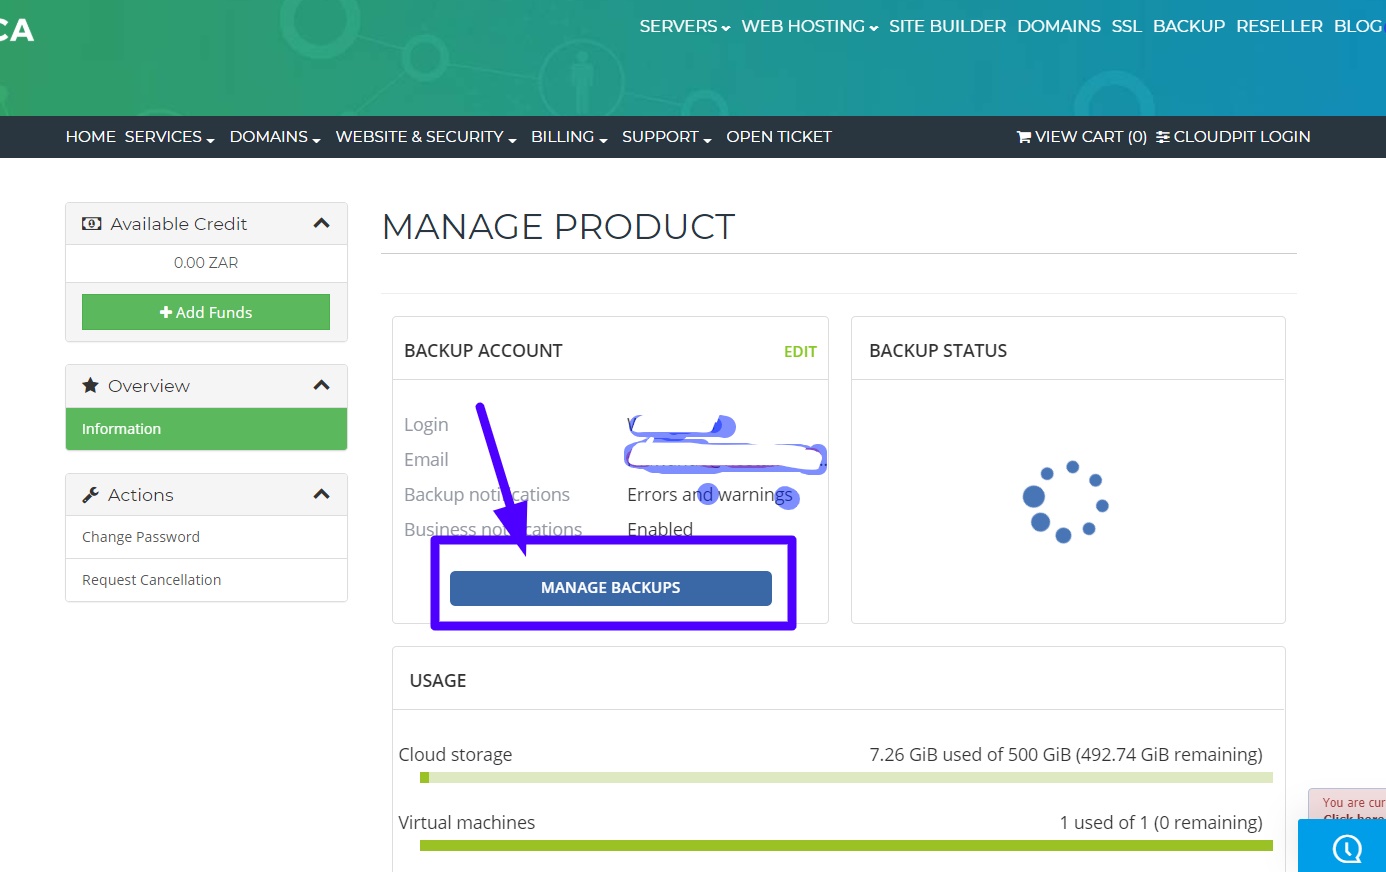Click View Cart (0) link
Screen dimensions: 1386x872
(1082, 137)
